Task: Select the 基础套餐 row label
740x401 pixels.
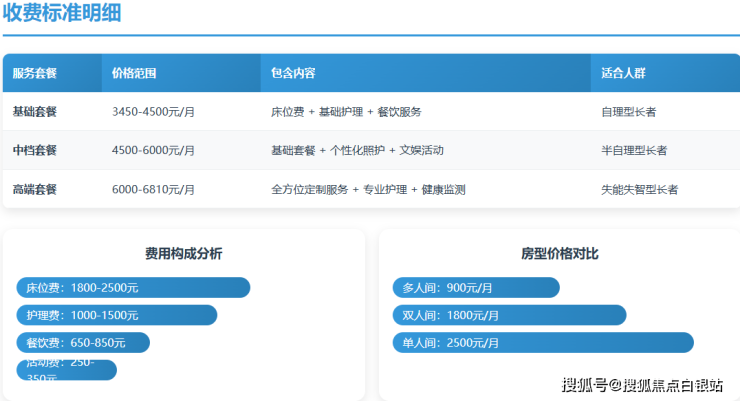Action: coord(35,112)
